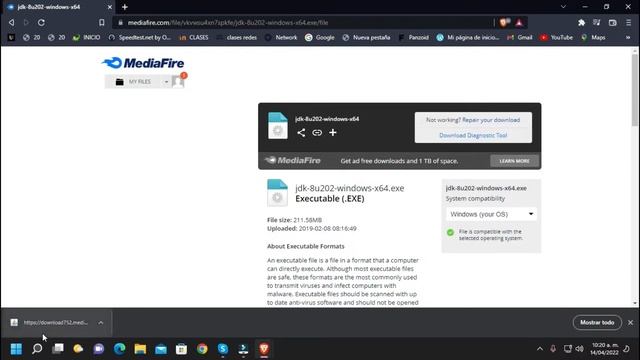Image resolution: width=640 pixels, height=360 pixels.
Task: Open Microsoft Edge from the taskbar
Action: 120,349
